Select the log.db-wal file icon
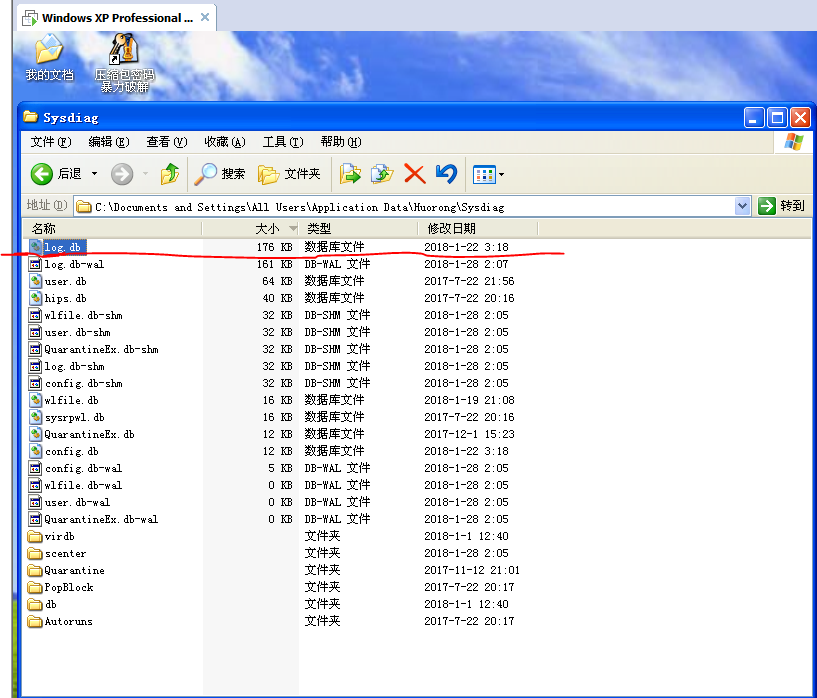The image size is (817, 698). coord(35,264)
